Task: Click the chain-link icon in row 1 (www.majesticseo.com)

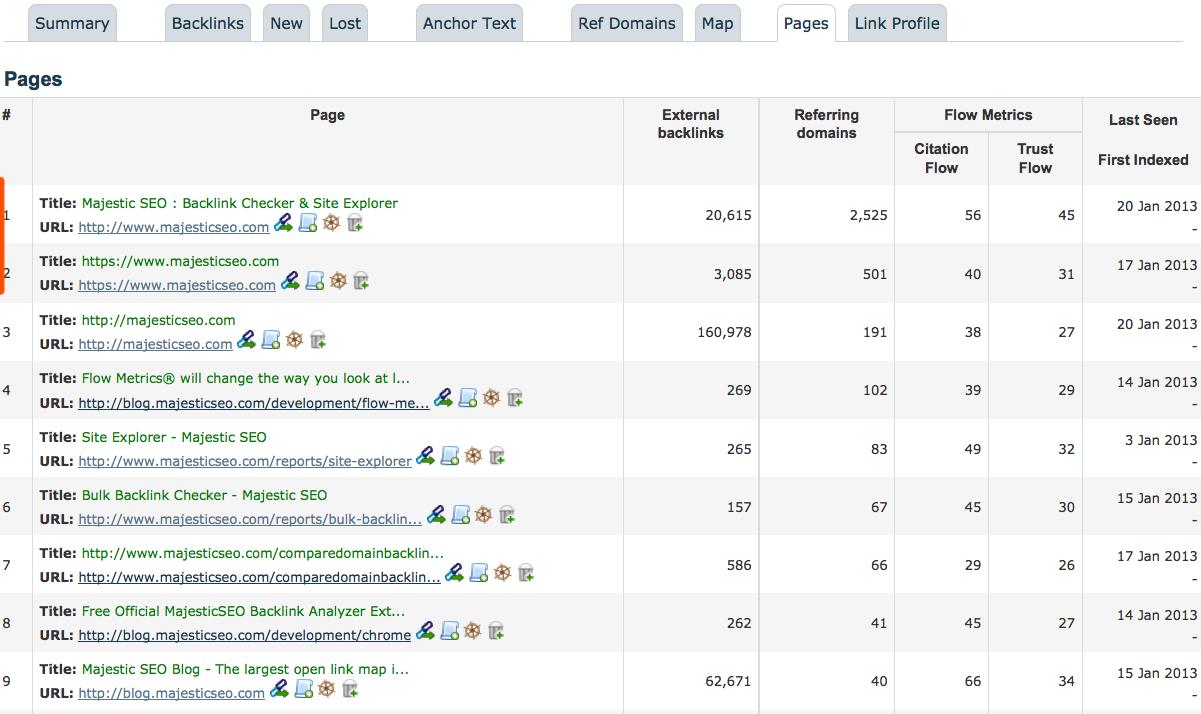Action: [x=283, y=223]
